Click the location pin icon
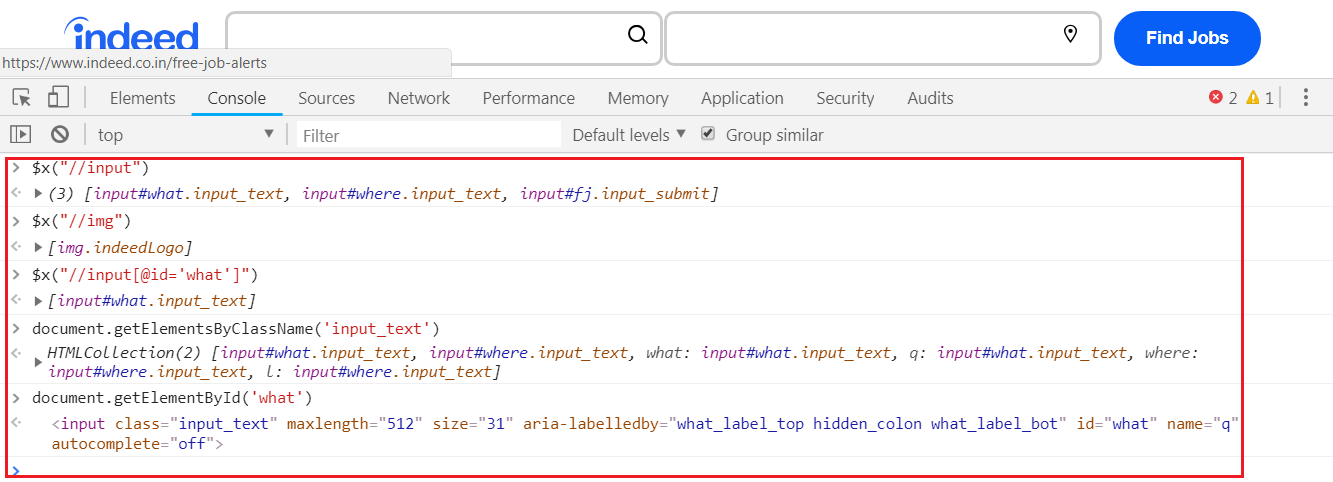The height and width of the screenshot is (482, 1333). pyautogui.click(x=1071, y=35)
